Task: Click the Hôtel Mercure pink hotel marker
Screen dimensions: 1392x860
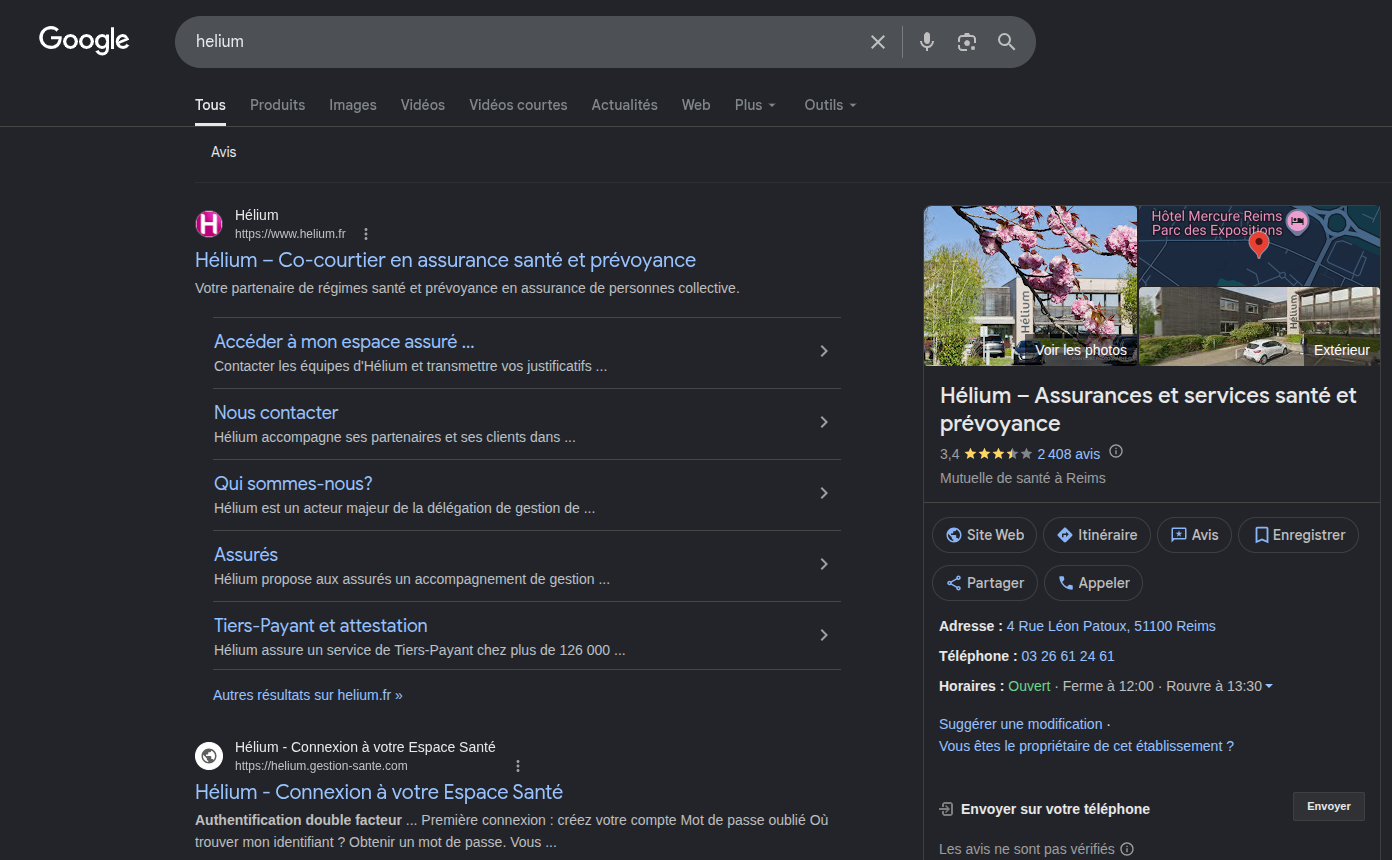Action: [x=1297, y=222]
